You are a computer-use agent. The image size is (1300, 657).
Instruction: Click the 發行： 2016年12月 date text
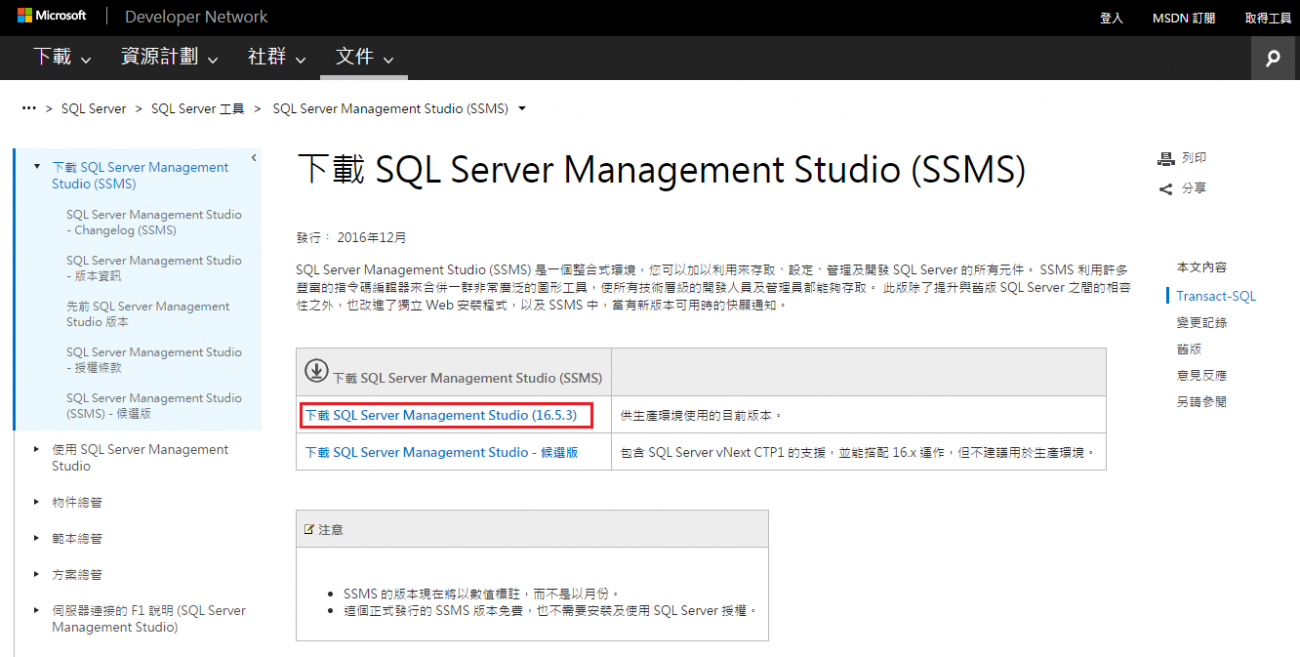click(x=352, y=238)
